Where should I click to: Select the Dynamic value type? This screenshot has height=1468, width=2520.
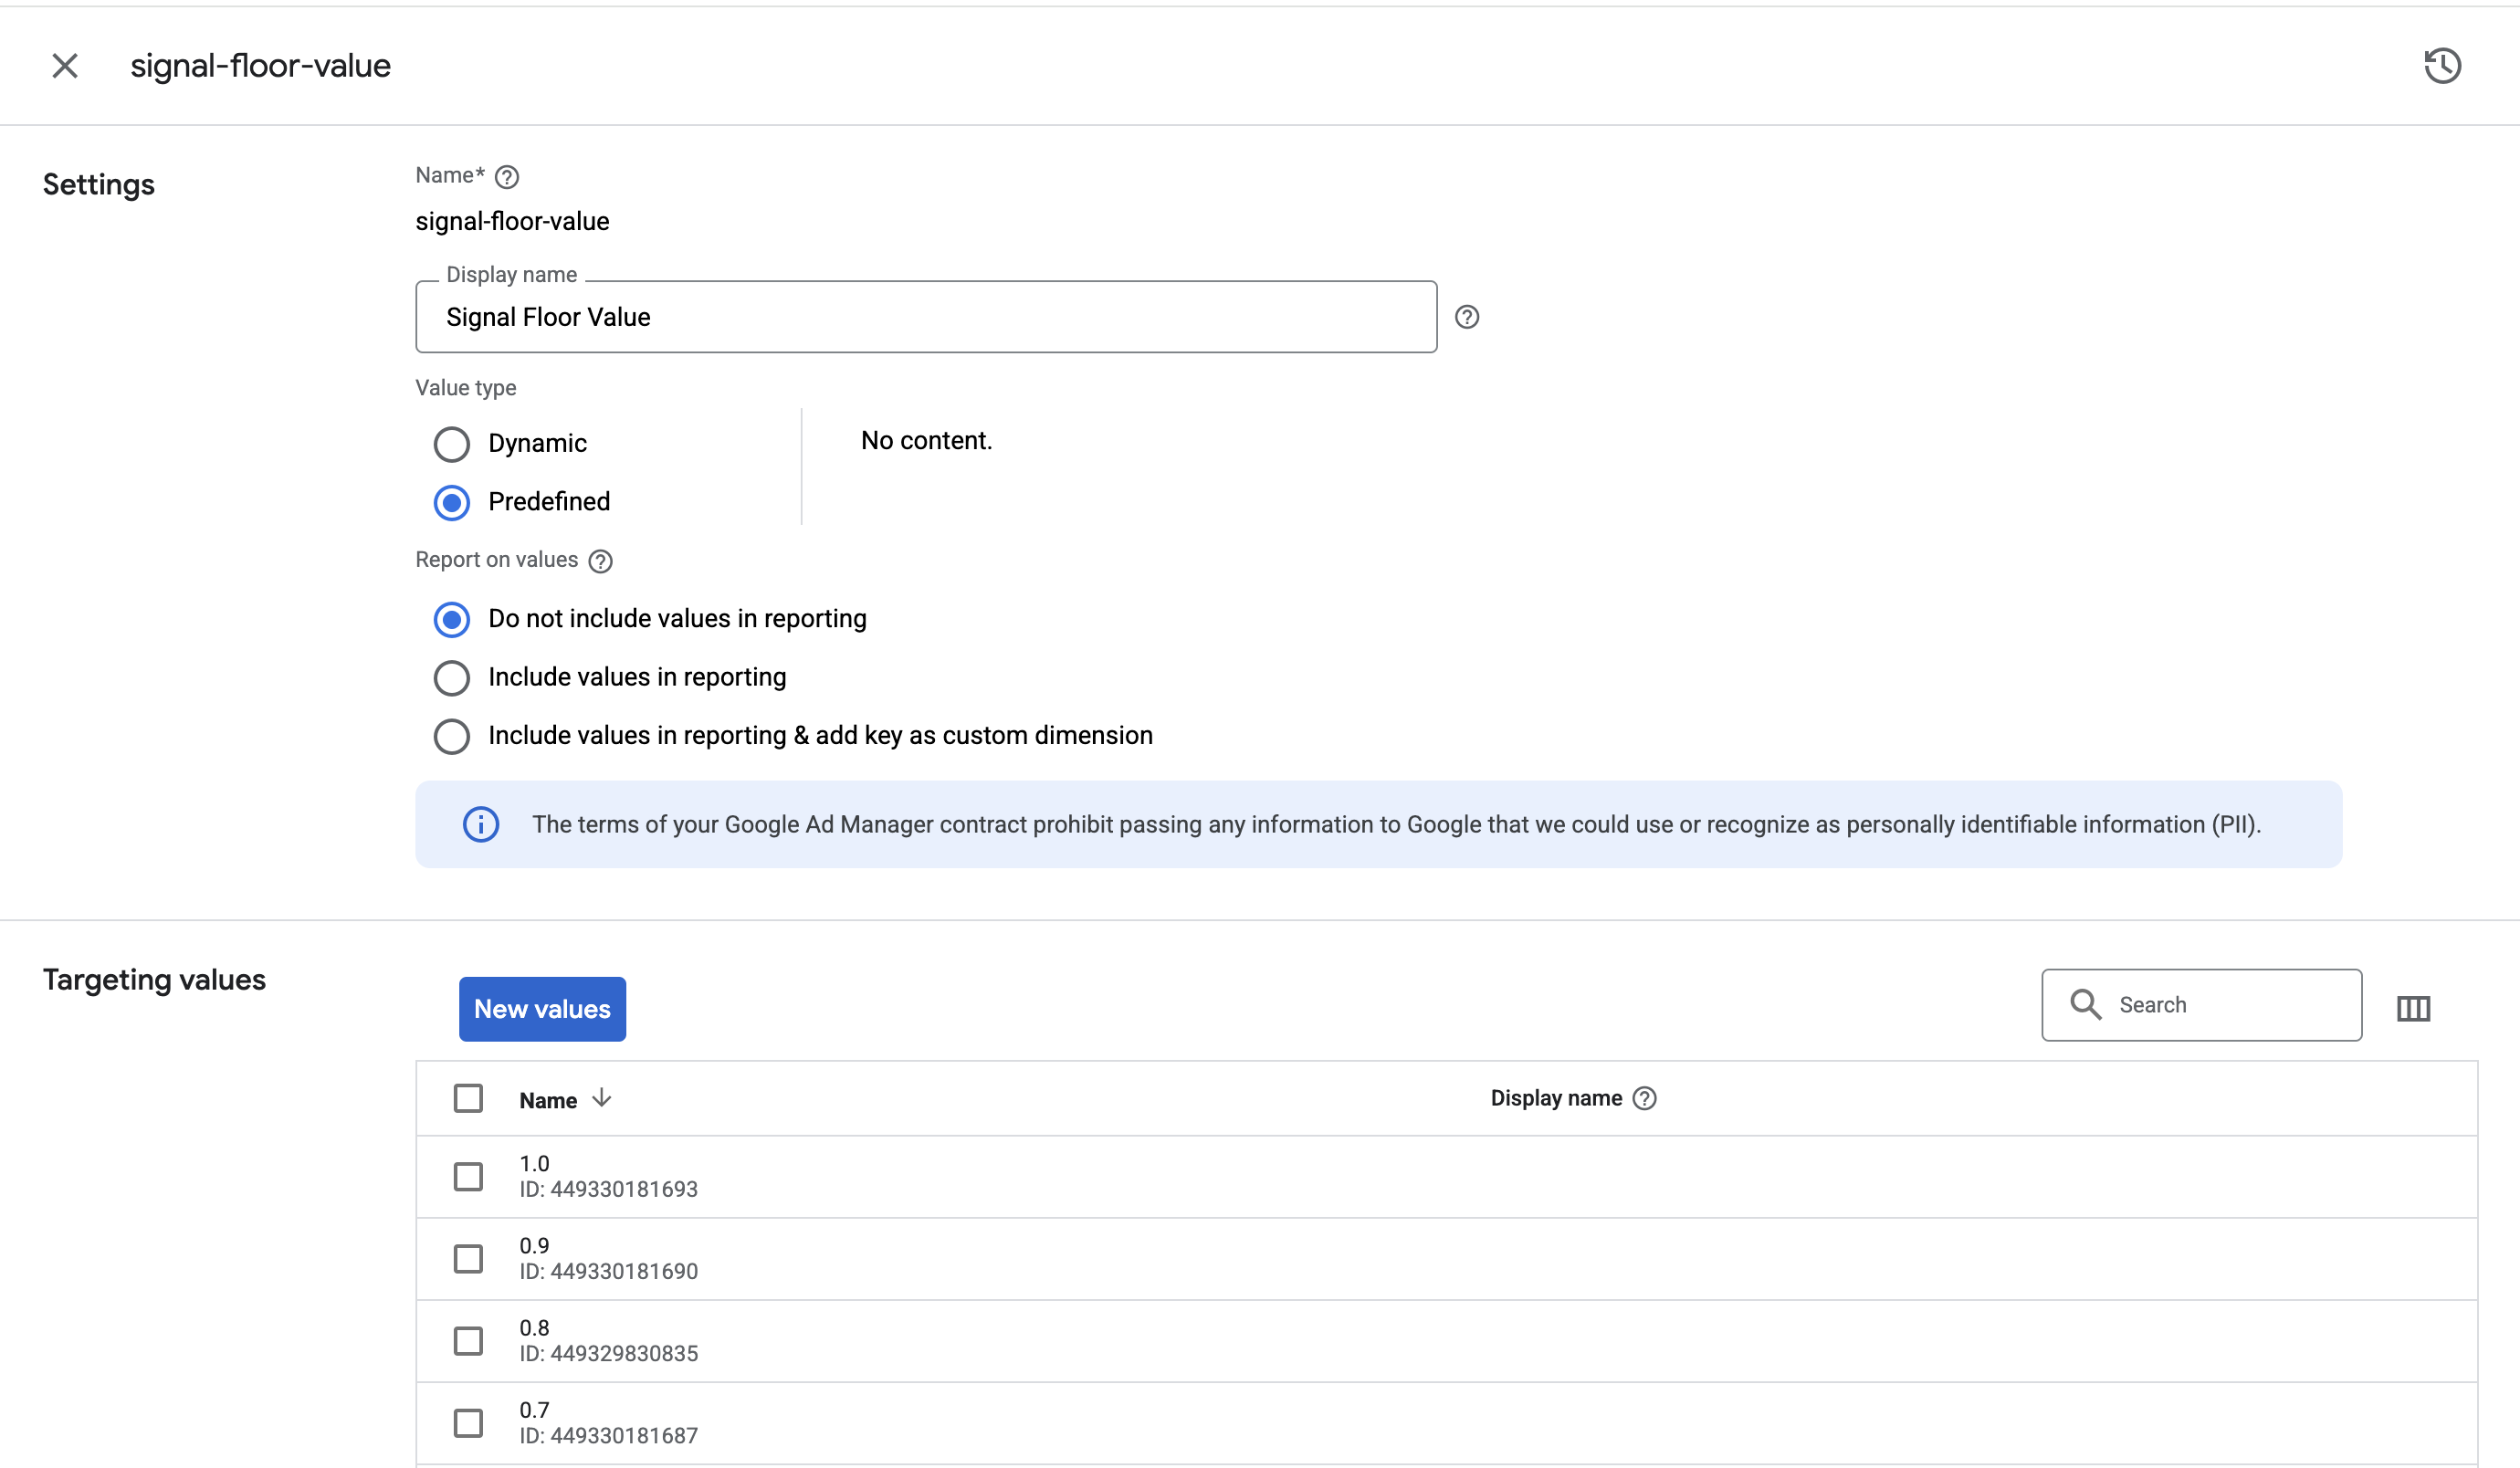coord(452,444)
